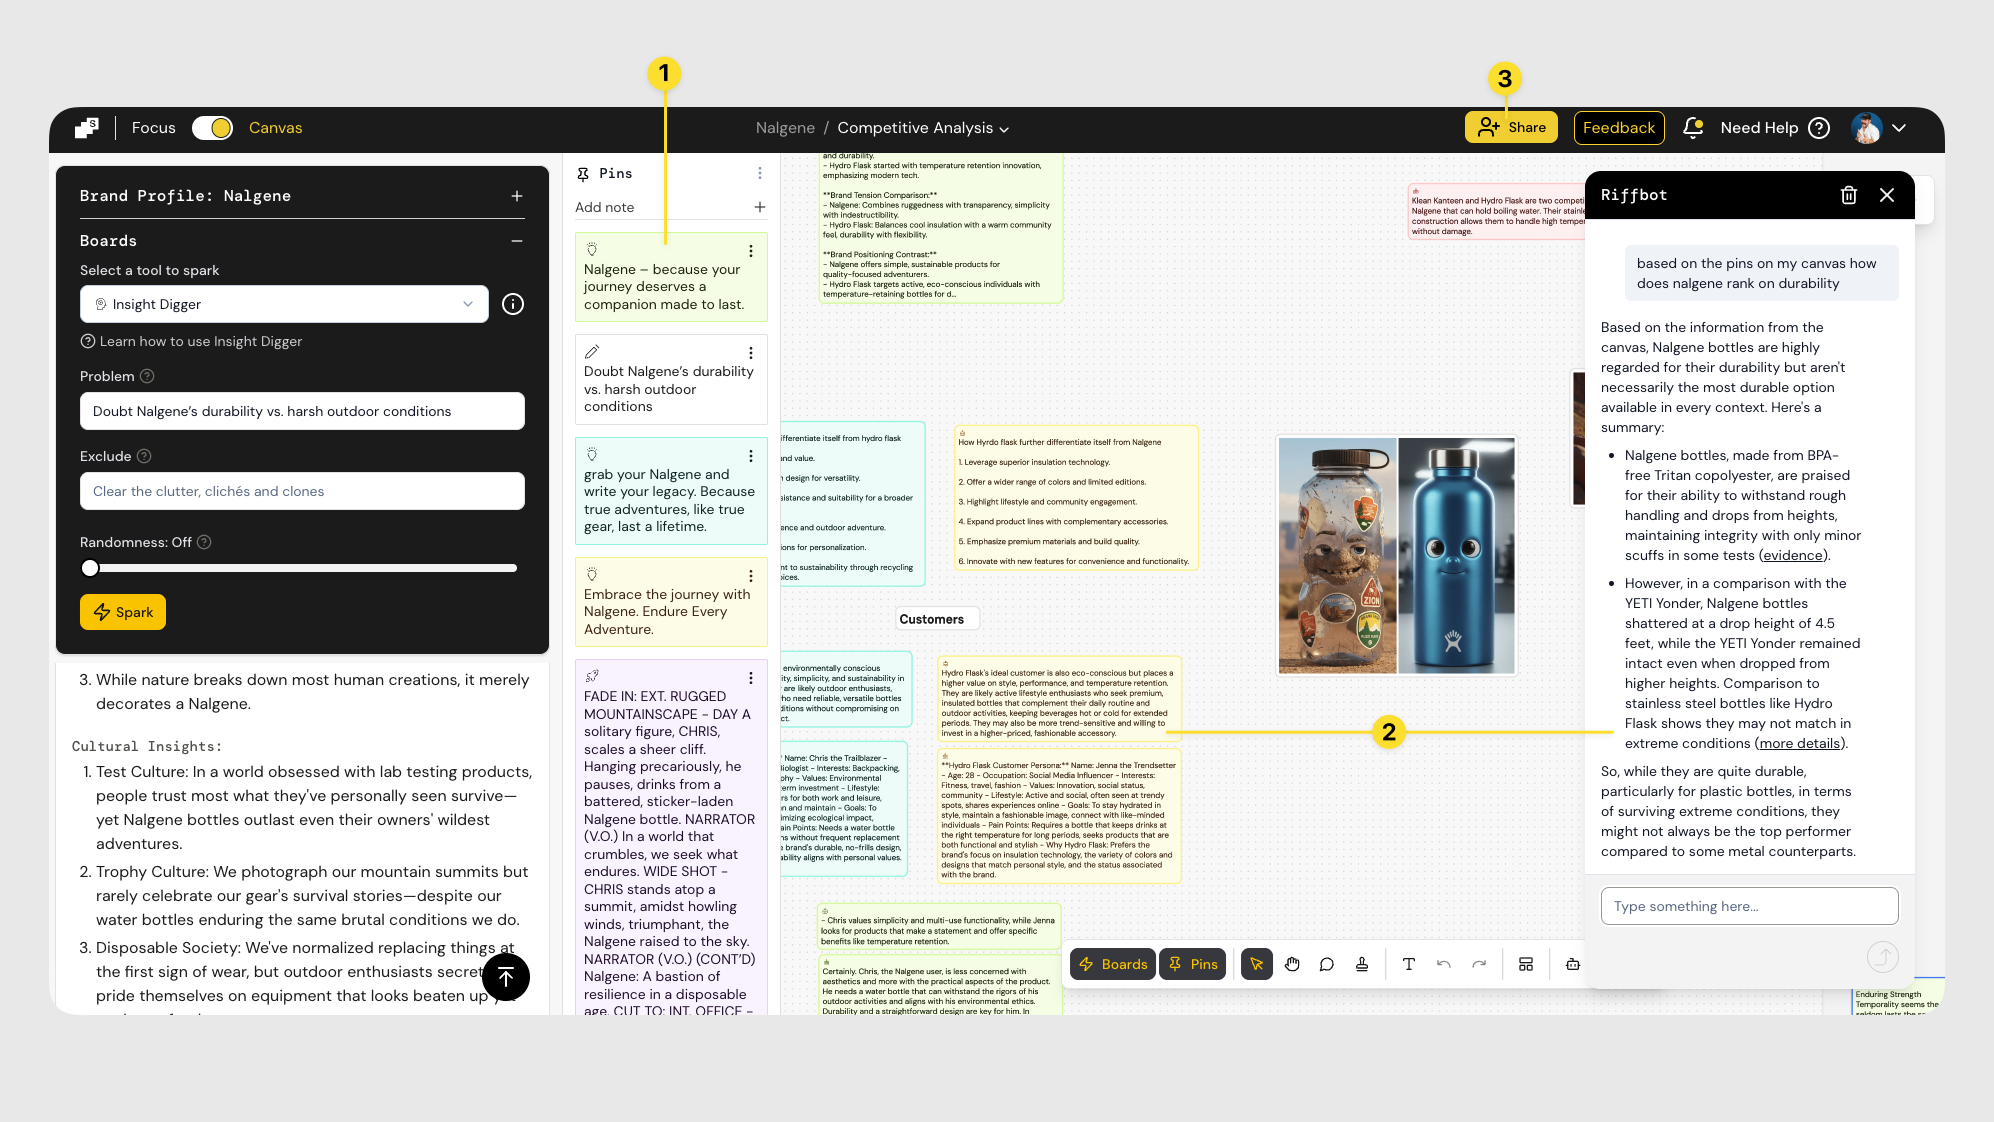Image resolution: width=1994 pixels, height=1122 pixels.
Task: Toggle the Boards panel button in toolbar
Action: (x=1113, y=964)
